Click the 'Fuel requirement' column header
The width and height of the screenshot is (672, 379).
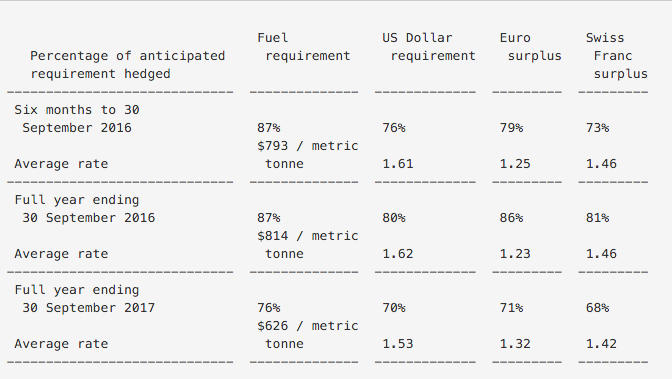304,47
